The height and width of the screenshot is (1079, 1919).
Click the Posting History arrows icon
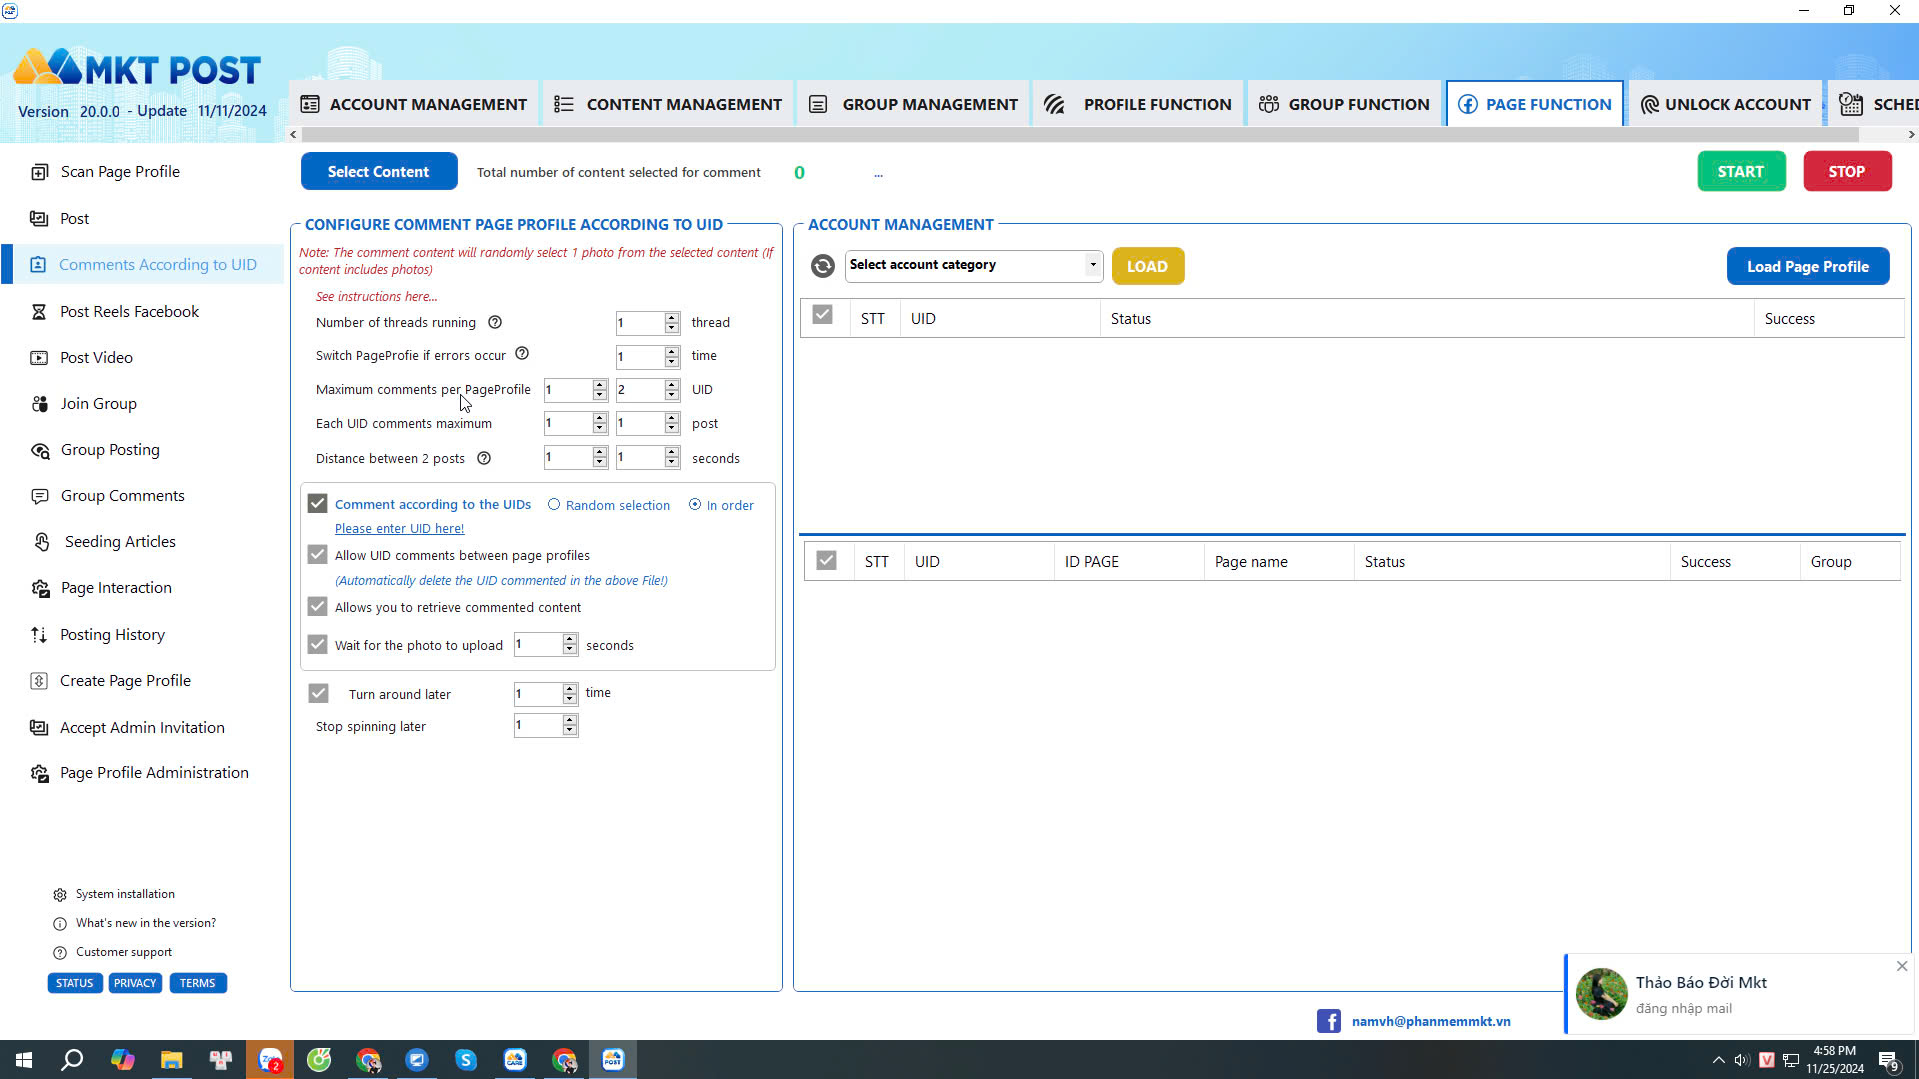click(39, 635)
